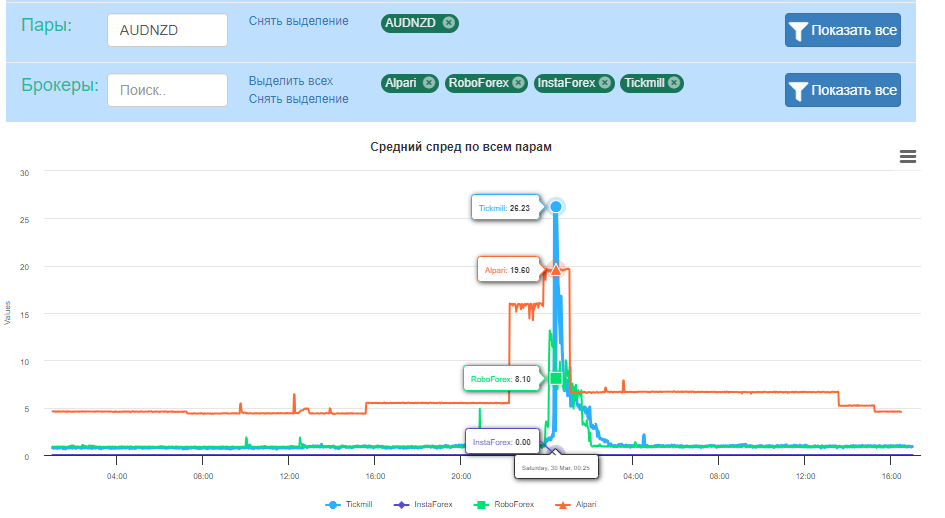
Task: Click the RoboForex: 8.10 tooltip label
Action: (x=501, y=379)
